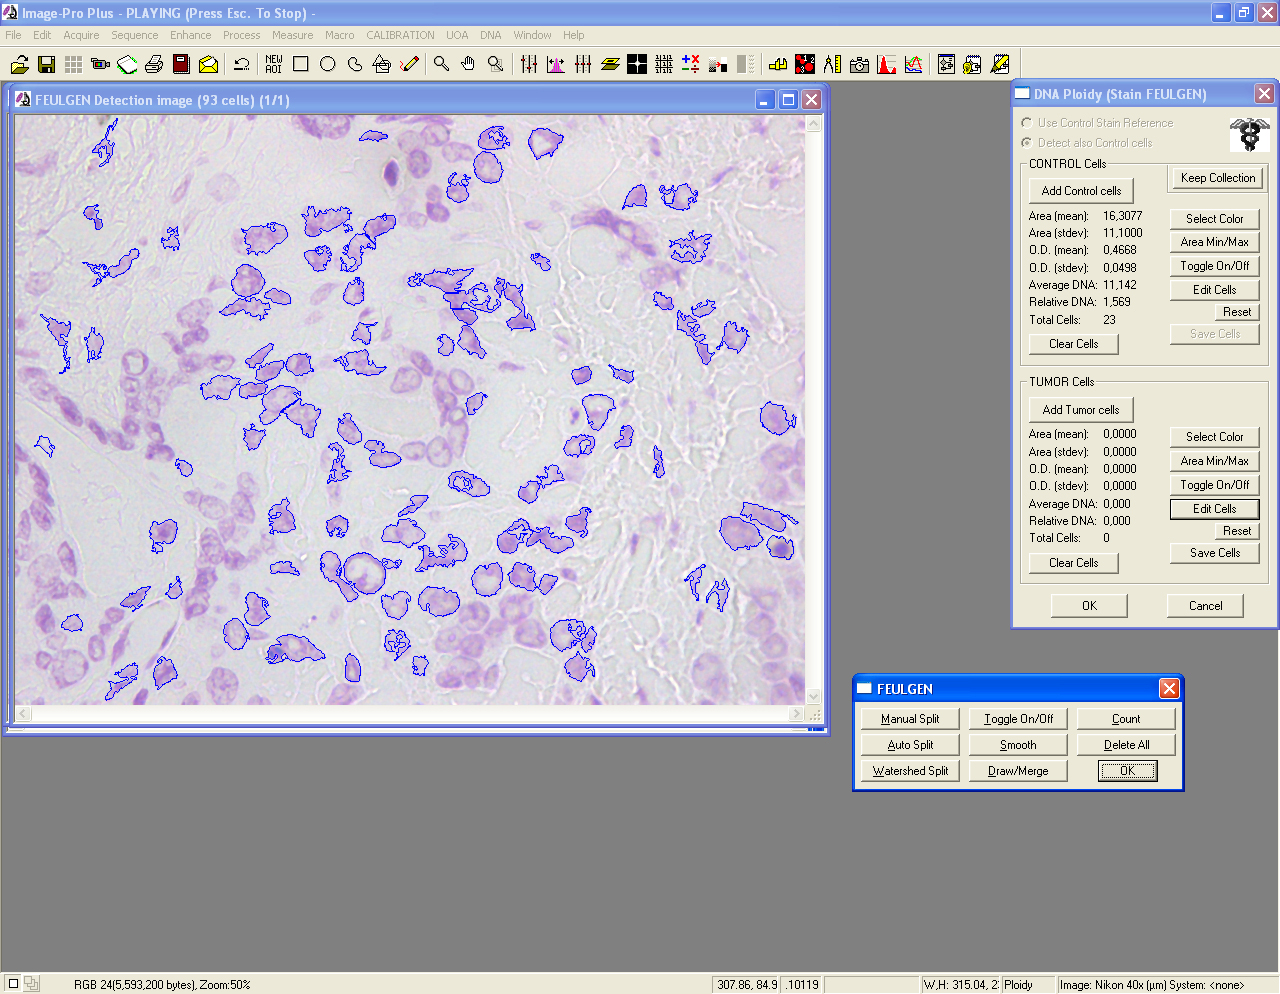Click Toggle On/Off for Control cells
This screenshot has height=994, width=1280.
pyautogui.click(x=1214, y=266)
